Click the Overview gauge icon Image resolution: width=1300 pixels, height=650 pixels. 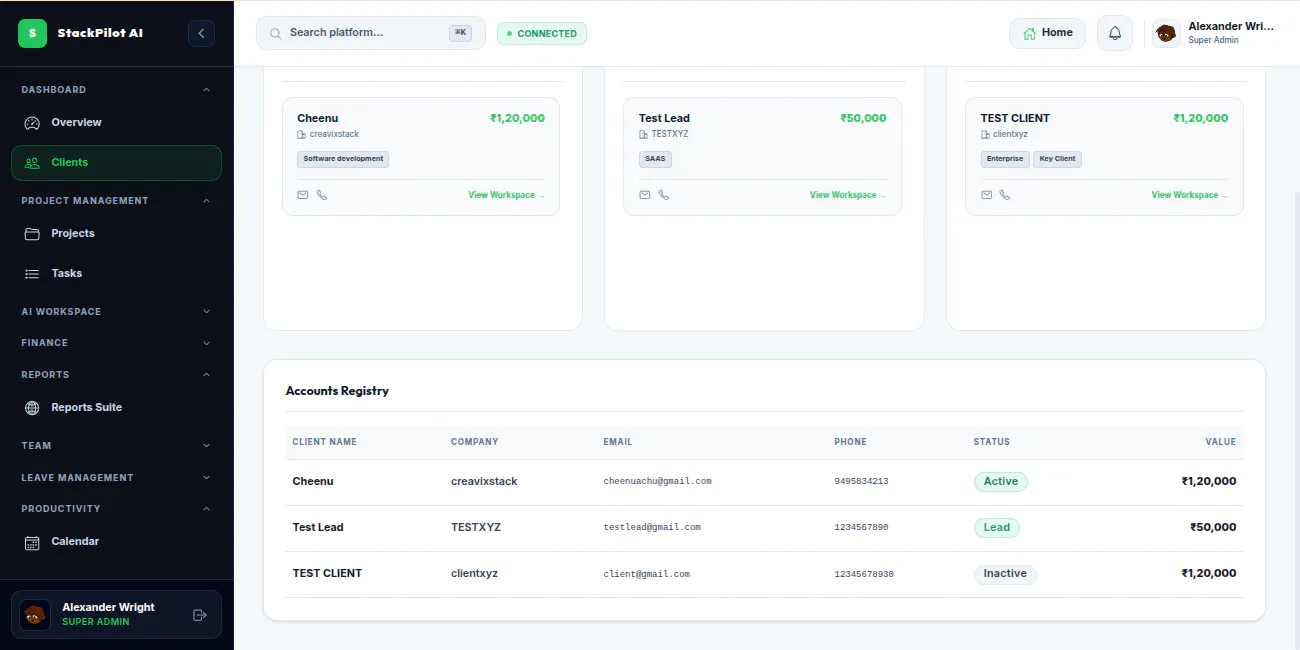coord(32,123)
